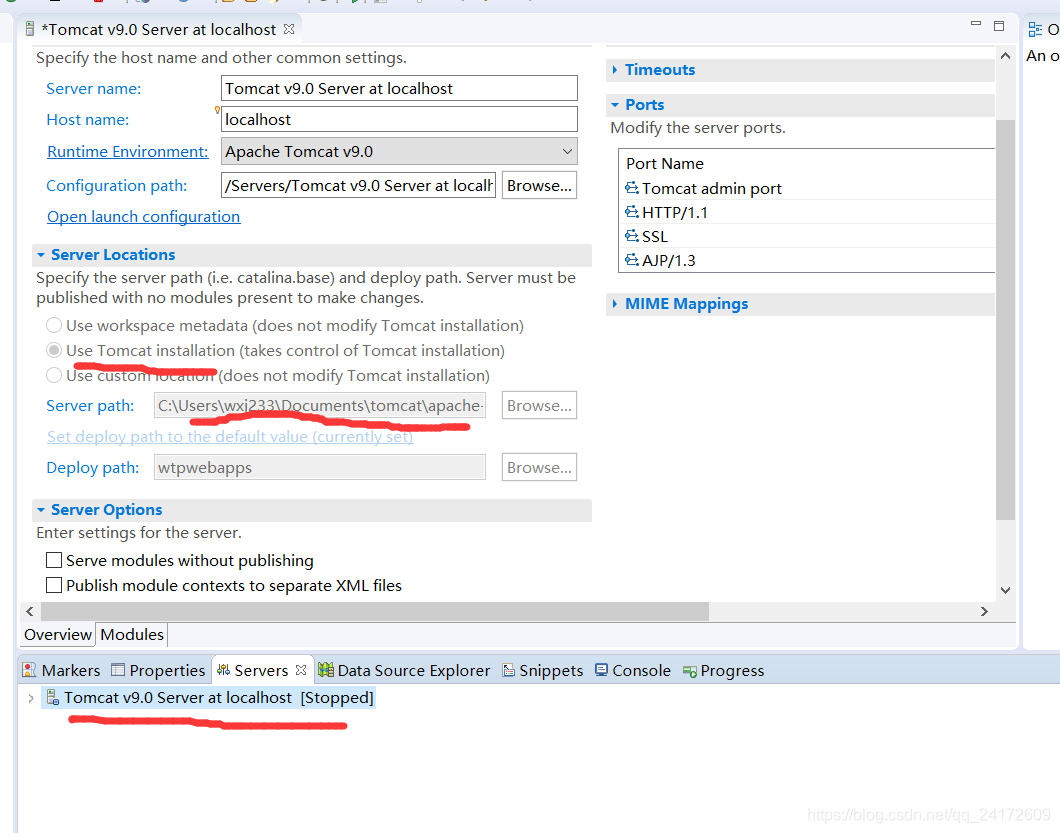Click Set deploy path to default value link
This screenshot has width=1060, height=833.
coord(230,437)
